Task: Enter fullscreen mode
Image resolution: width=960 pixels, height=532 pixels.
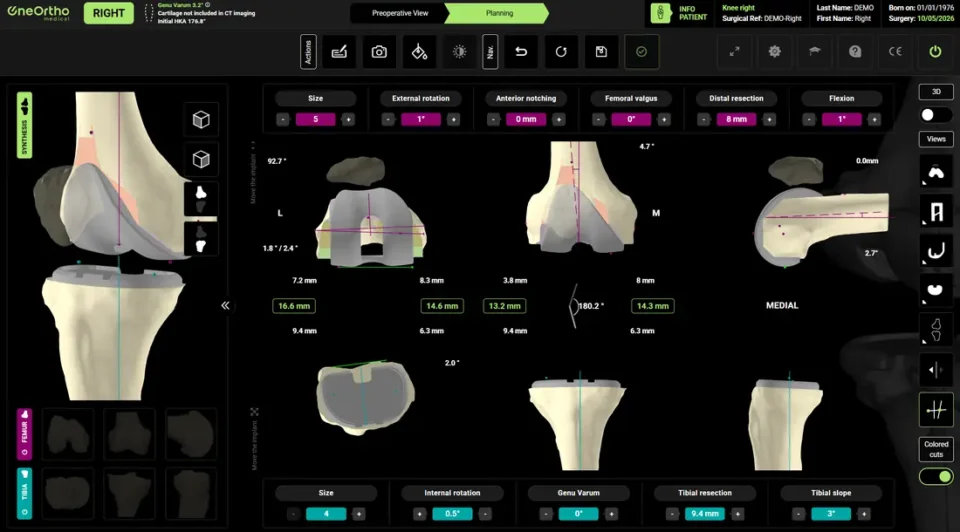Action: pos(734,52)
